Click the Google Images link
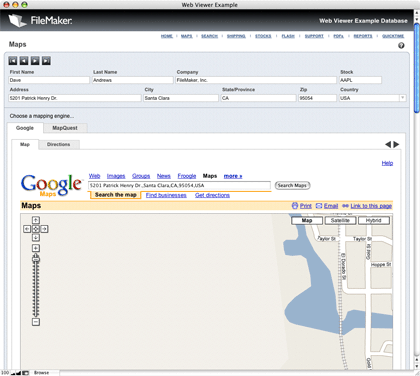Screen dimensions: 420x376 point(116,176)
